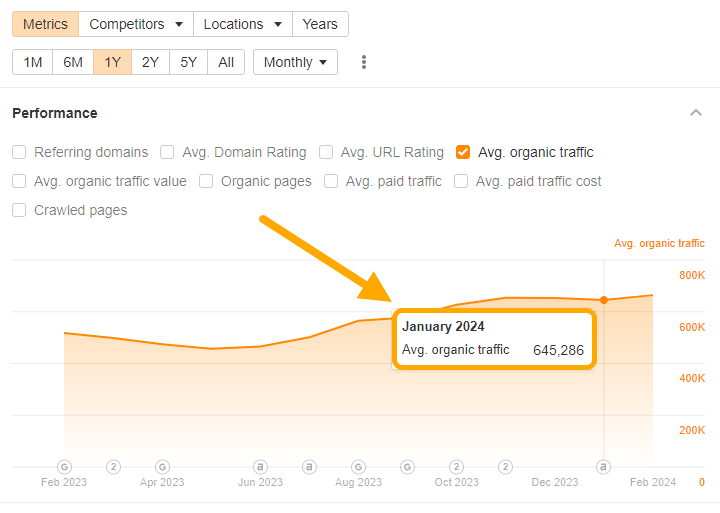Open the Competitors dropdown

point(136,24)
